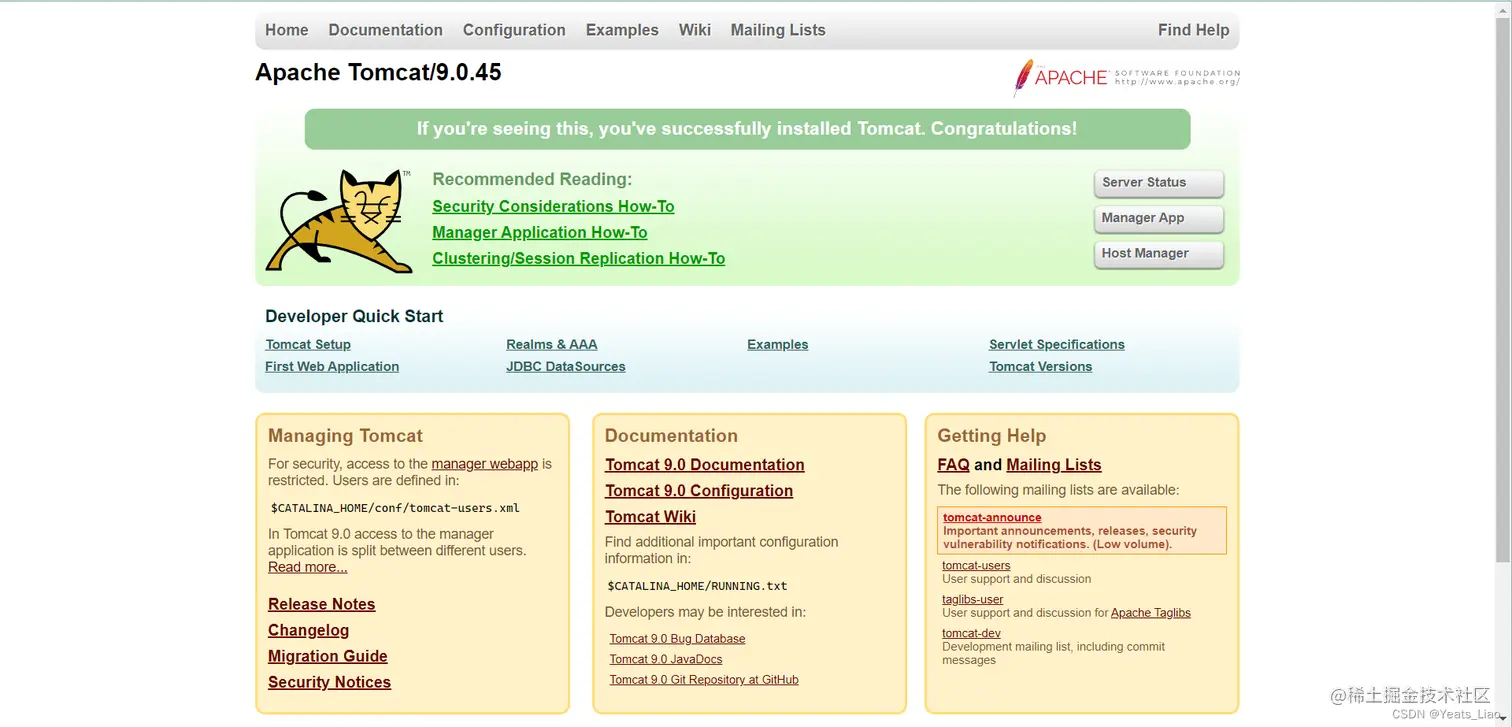
Task: Open the Changelog link
Action: [309, 631]
